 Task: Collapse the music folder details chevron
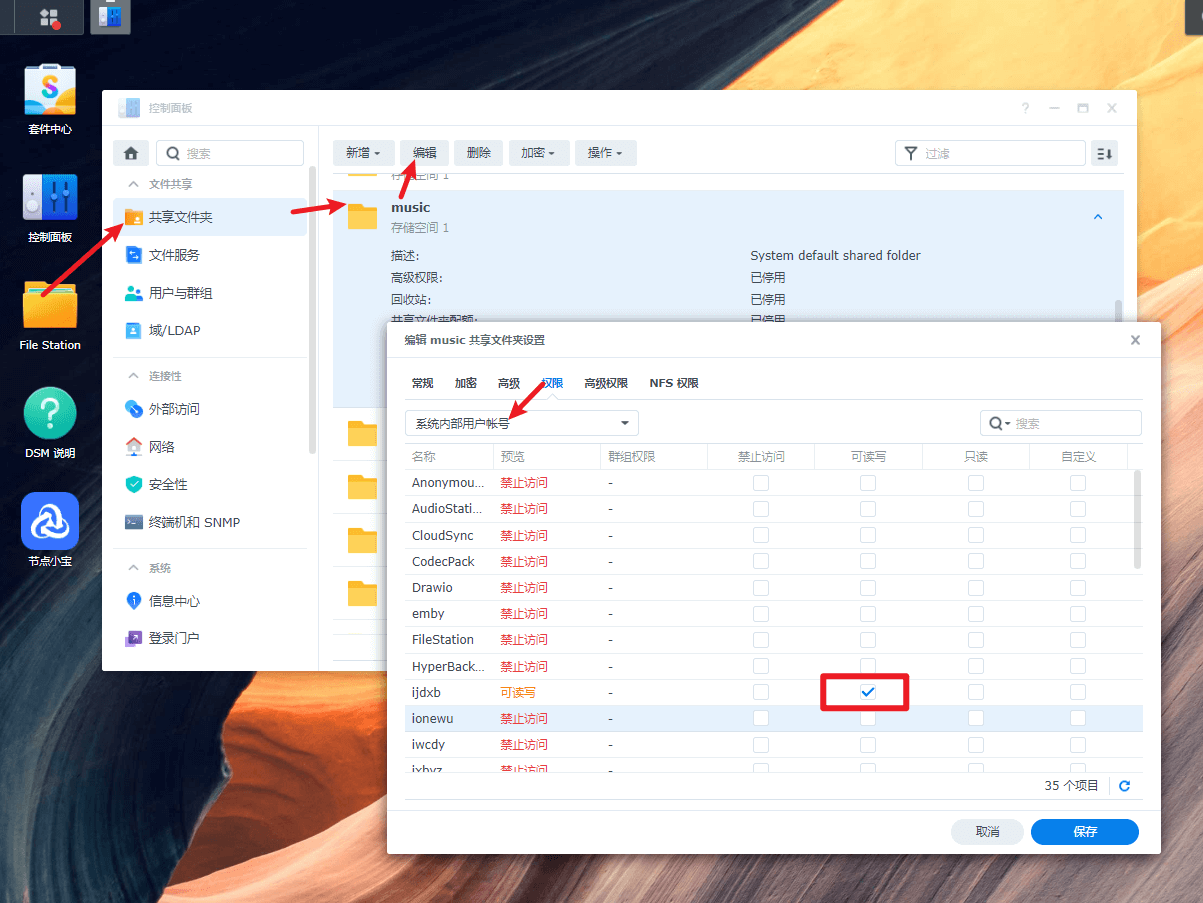(x=1098, y=217)
